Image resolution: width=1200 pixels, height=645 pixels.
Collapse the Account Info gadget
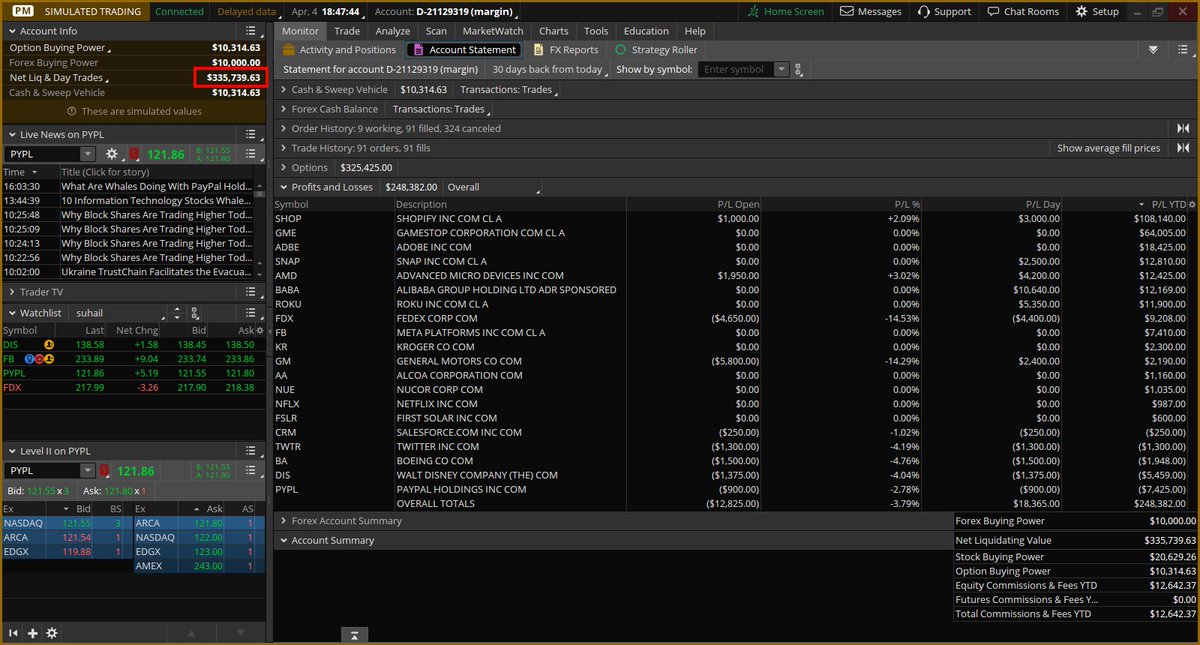pos(11,32)
